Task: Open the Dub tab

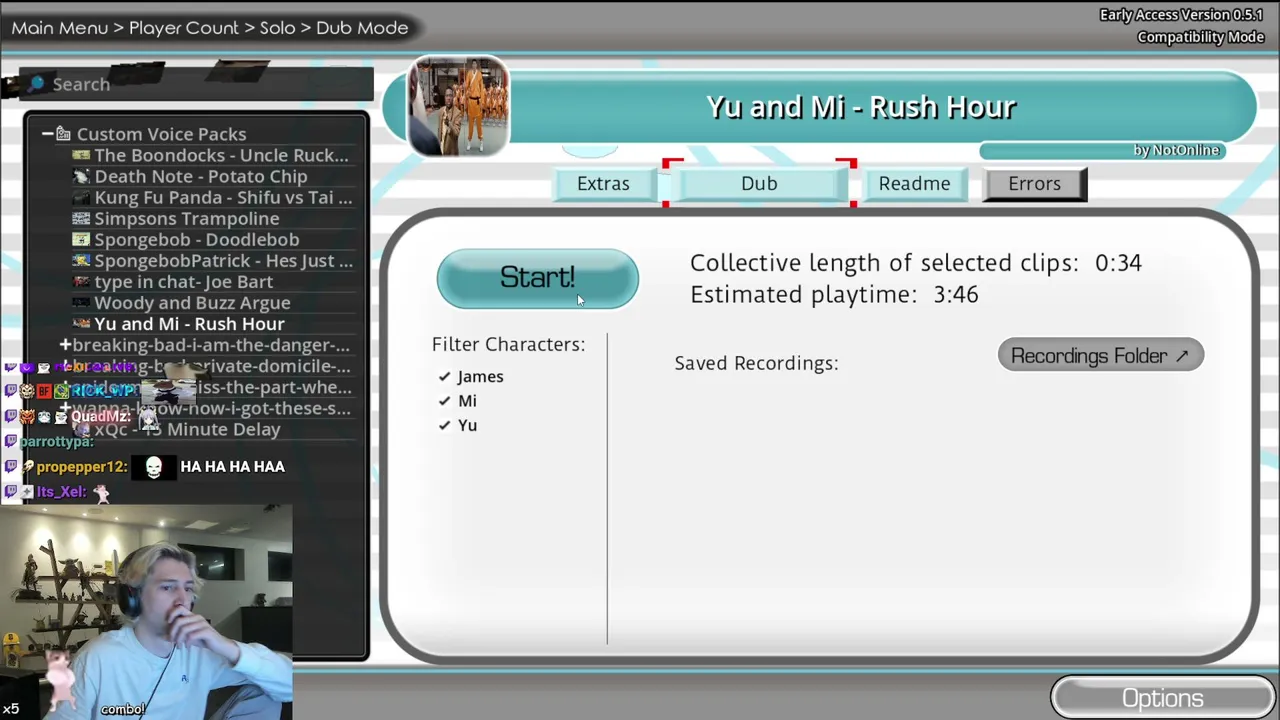Action: click(x=759, y=184)
